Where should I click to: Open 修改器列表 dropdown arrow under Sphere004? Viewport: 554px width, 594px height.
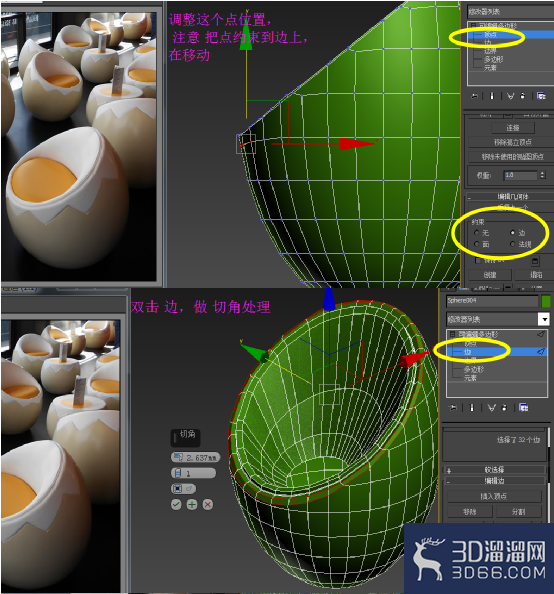543,319
